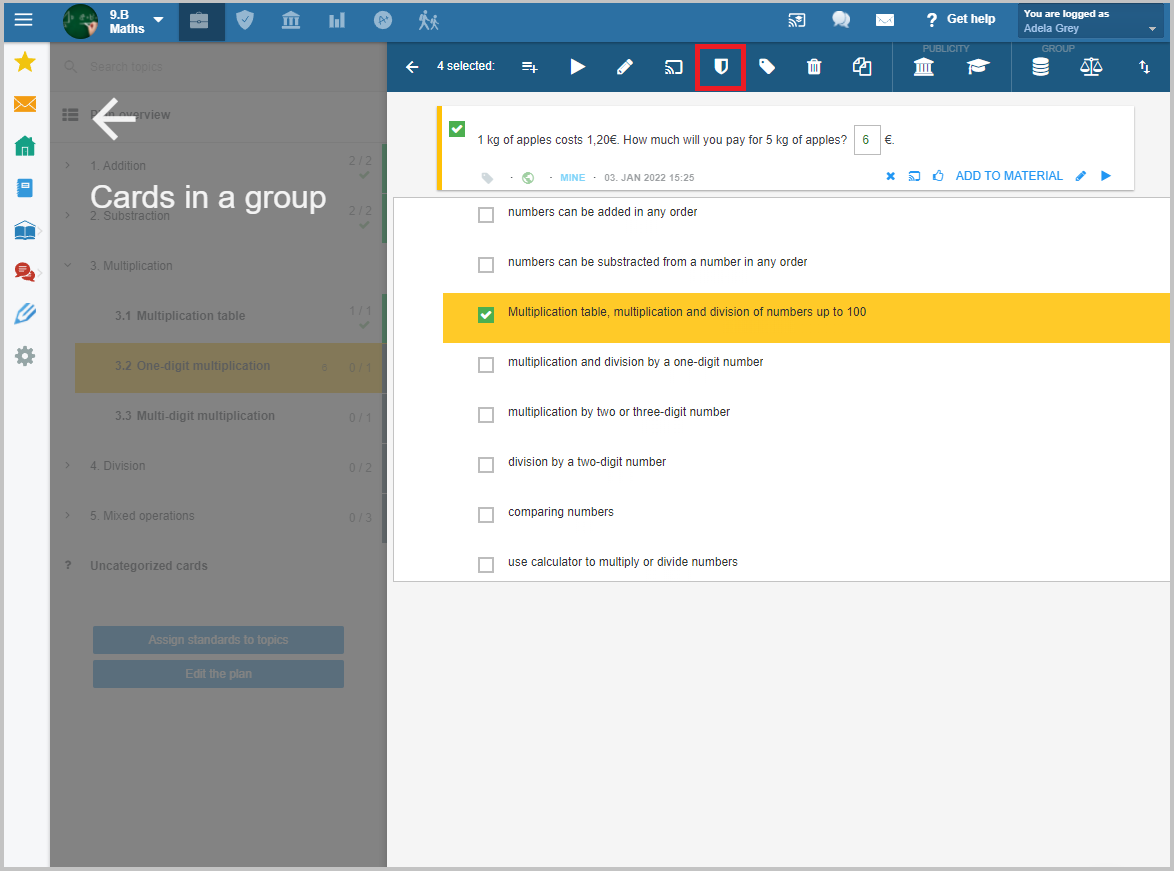Click the standards shield icon in toolbar
Viewport: 1174px width, 871px height.
720,67
